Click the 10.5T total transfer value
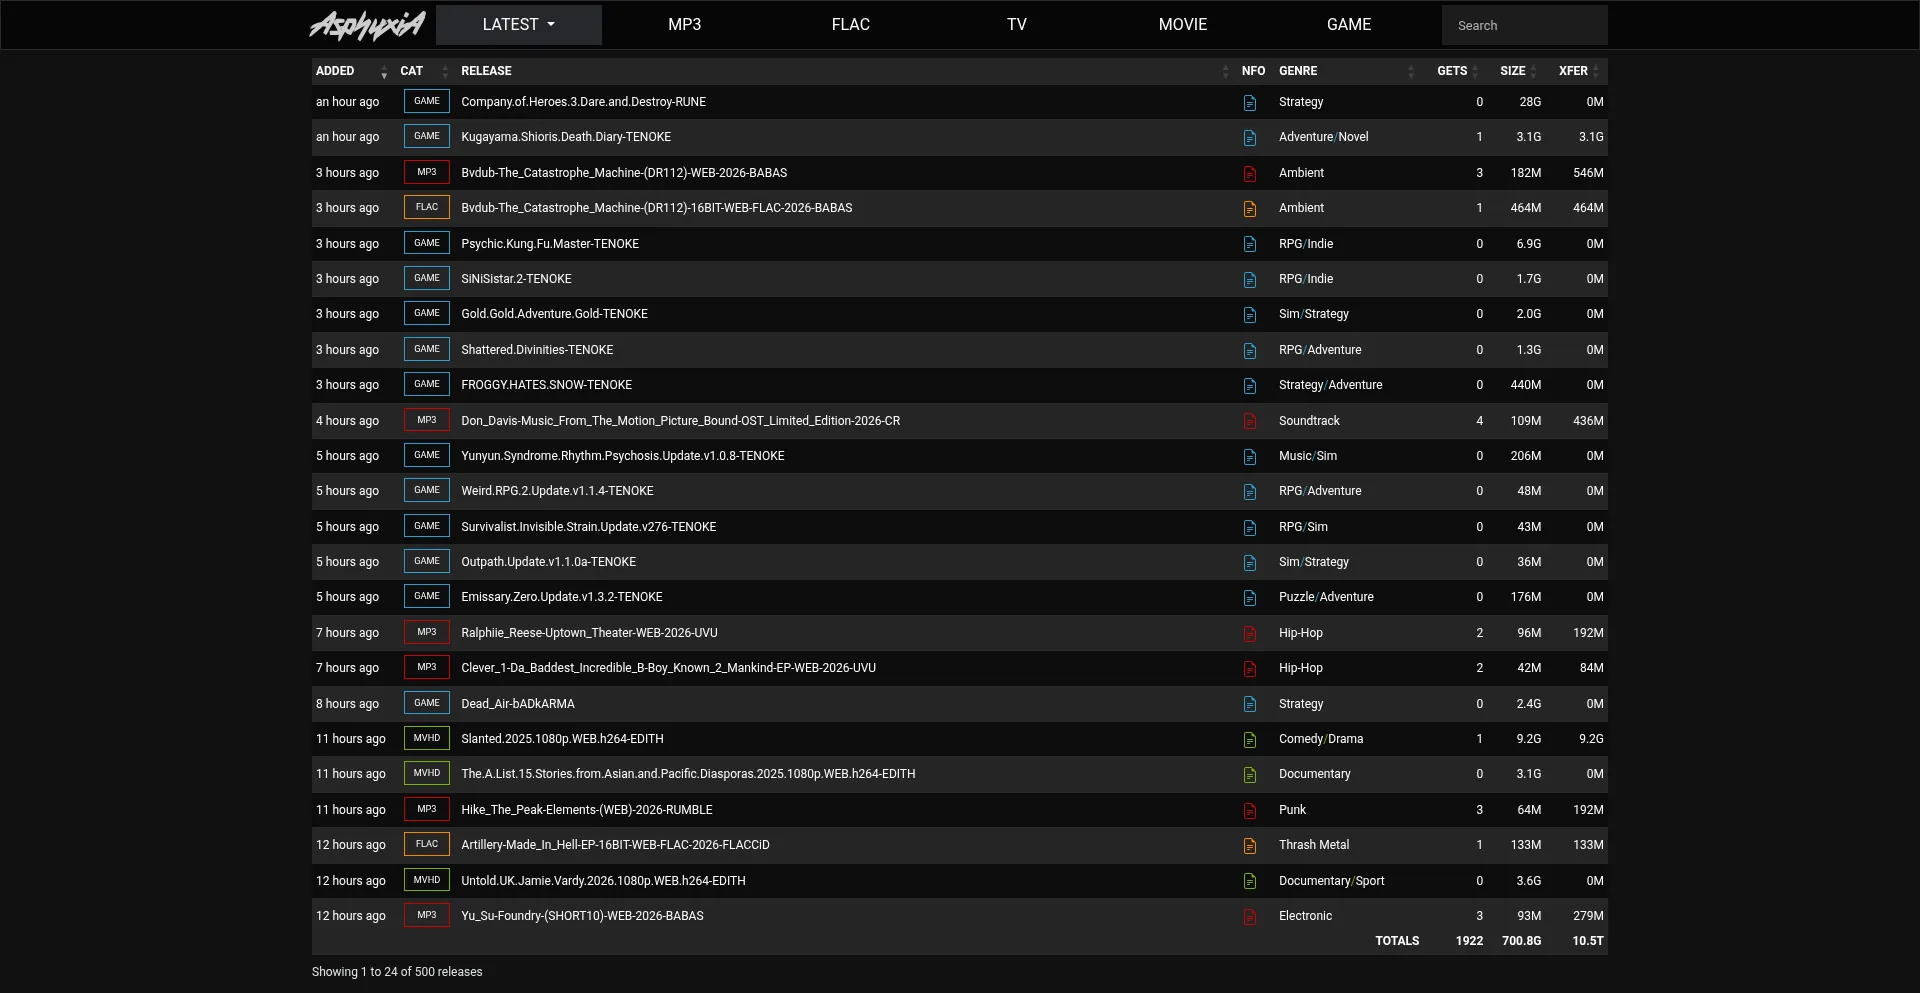Screen dimensions: 1920x993 pos(1588,941)
